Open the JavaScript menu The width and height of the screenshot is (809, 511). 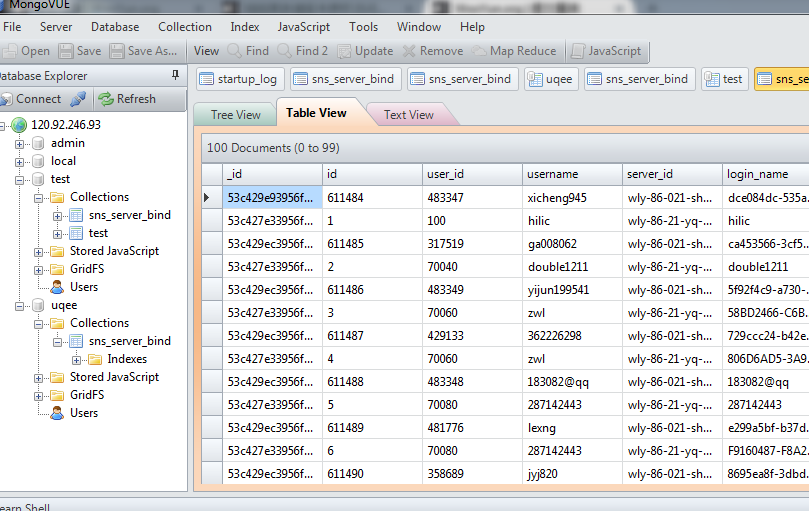303,27
